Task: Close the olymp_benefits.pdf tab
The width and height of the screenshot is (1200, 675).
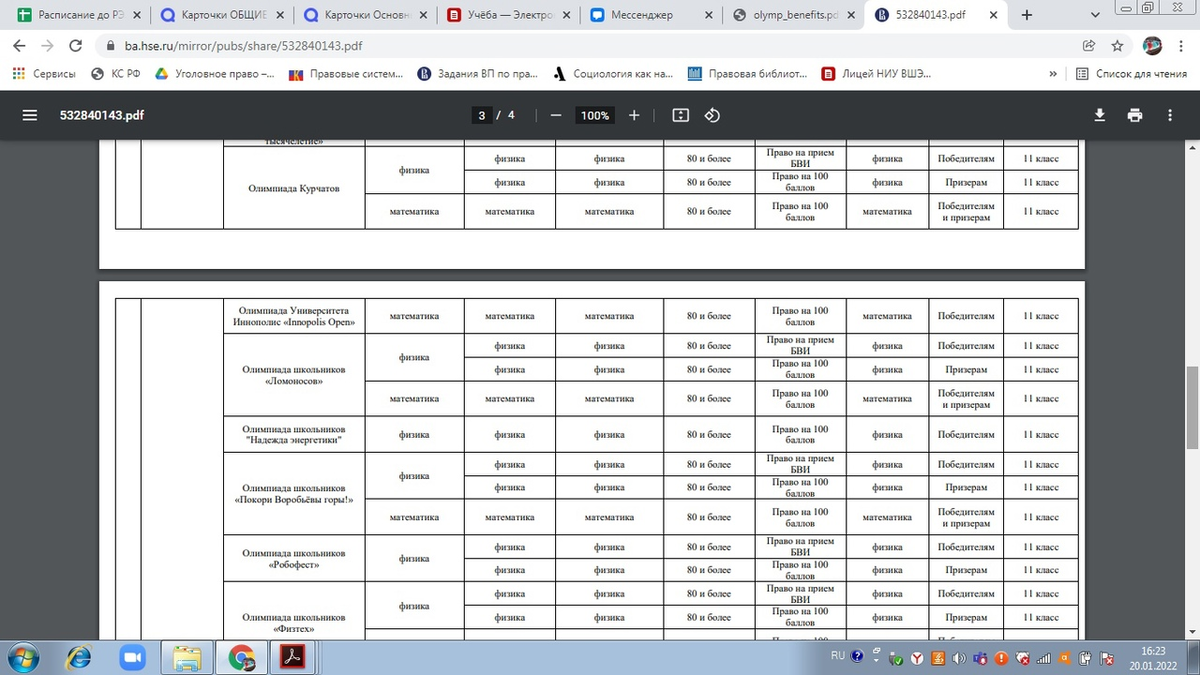Action: pos(852,15)
